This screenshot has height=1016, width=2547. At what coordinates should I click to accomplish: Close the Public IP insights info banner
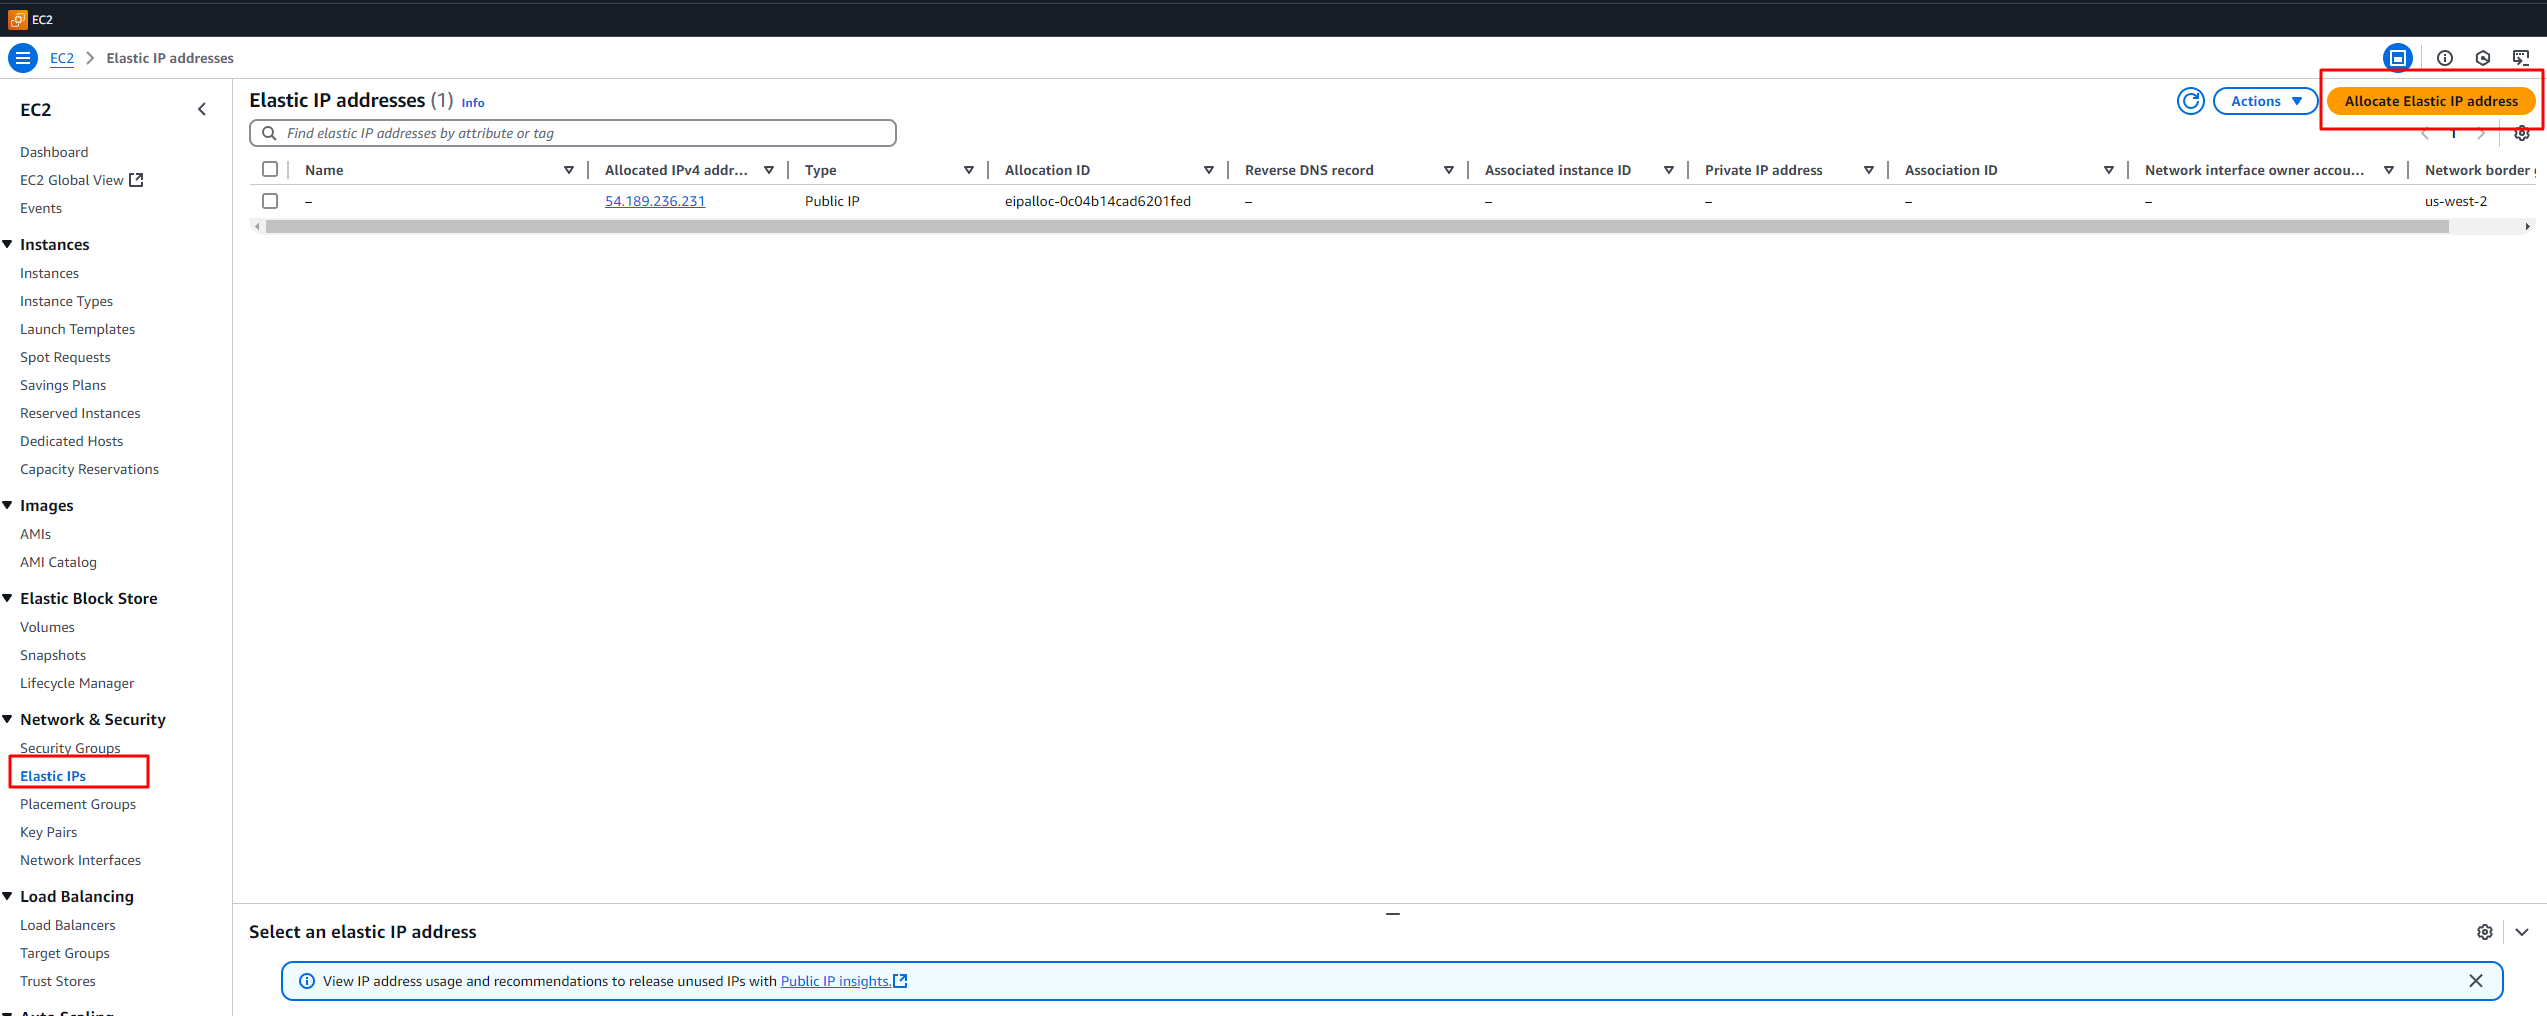coord(2475,981)
